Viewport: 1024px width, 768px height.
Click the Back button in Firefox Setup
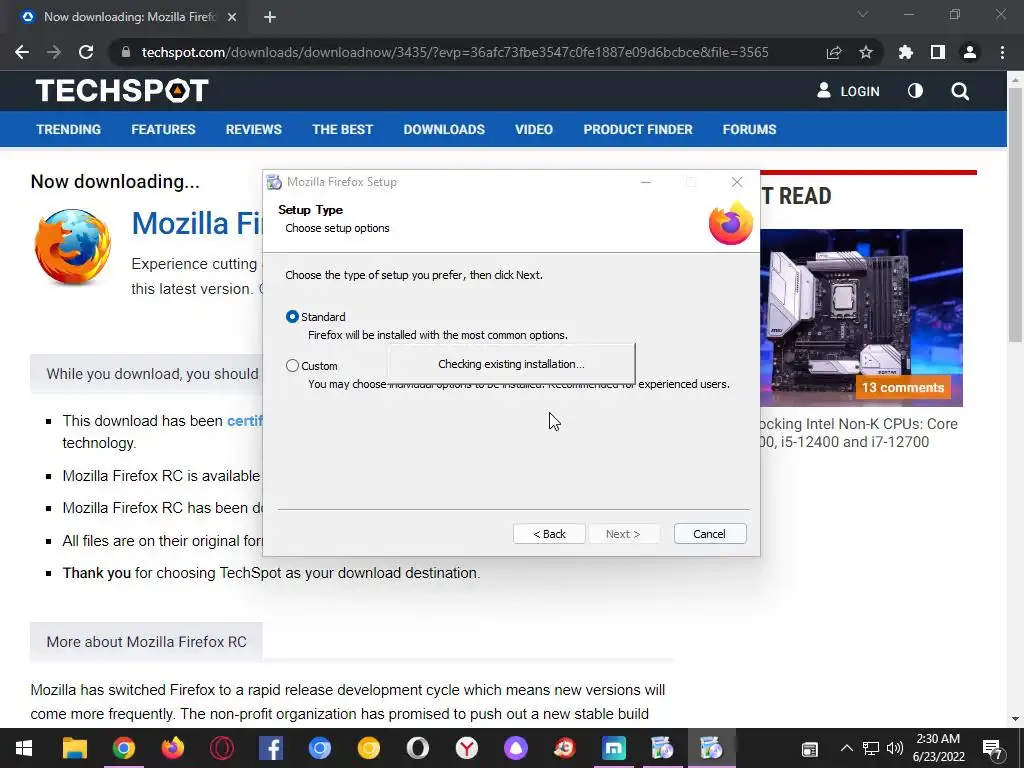click(x=549, y=534)
